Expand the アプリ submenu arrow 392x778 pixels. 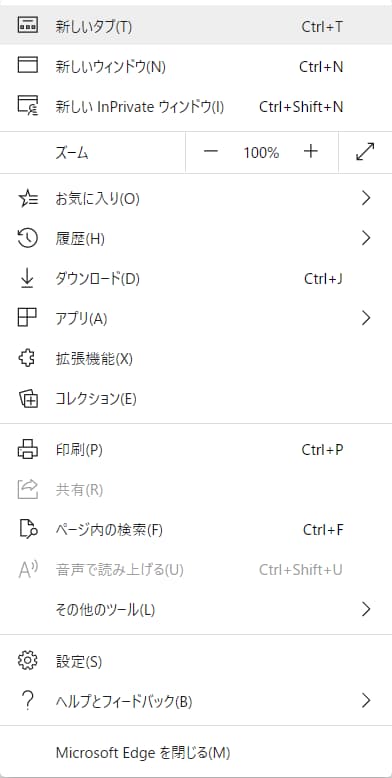pyautogui.click(x=366, y=318)
